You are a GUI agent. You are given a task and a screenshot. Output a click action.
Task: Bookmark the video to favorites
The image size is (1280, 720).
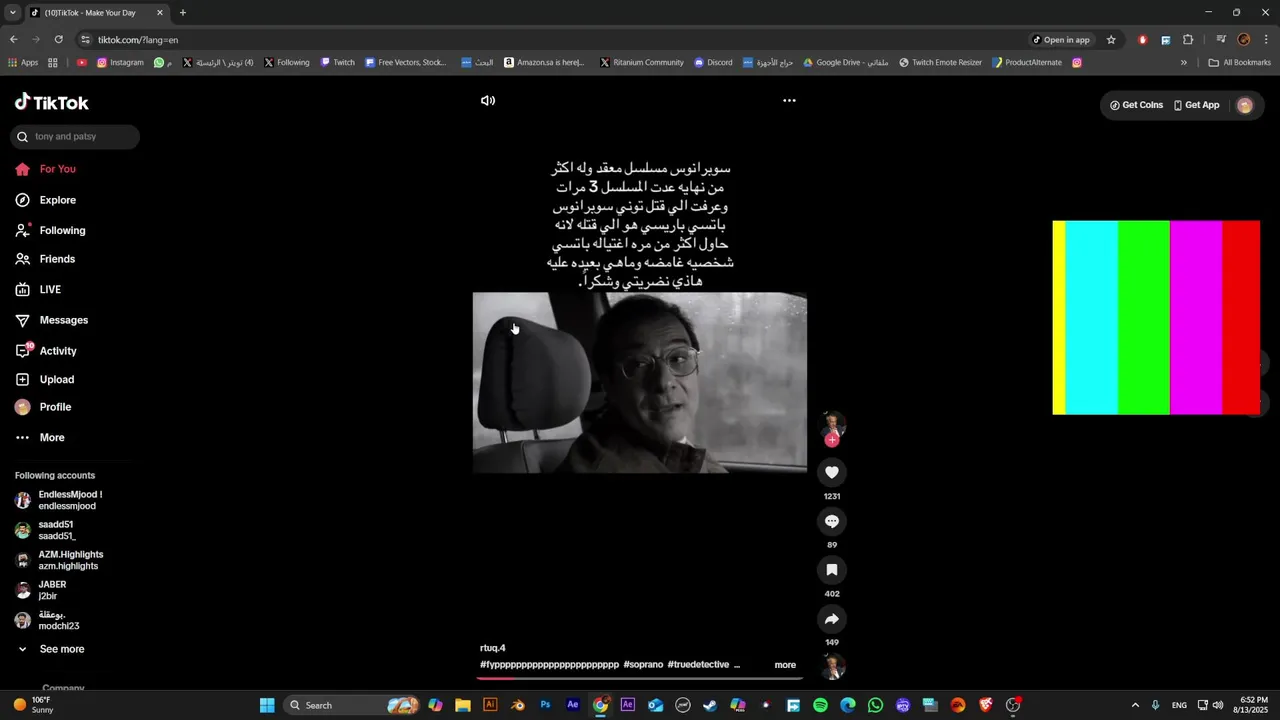tap(831, 570)
